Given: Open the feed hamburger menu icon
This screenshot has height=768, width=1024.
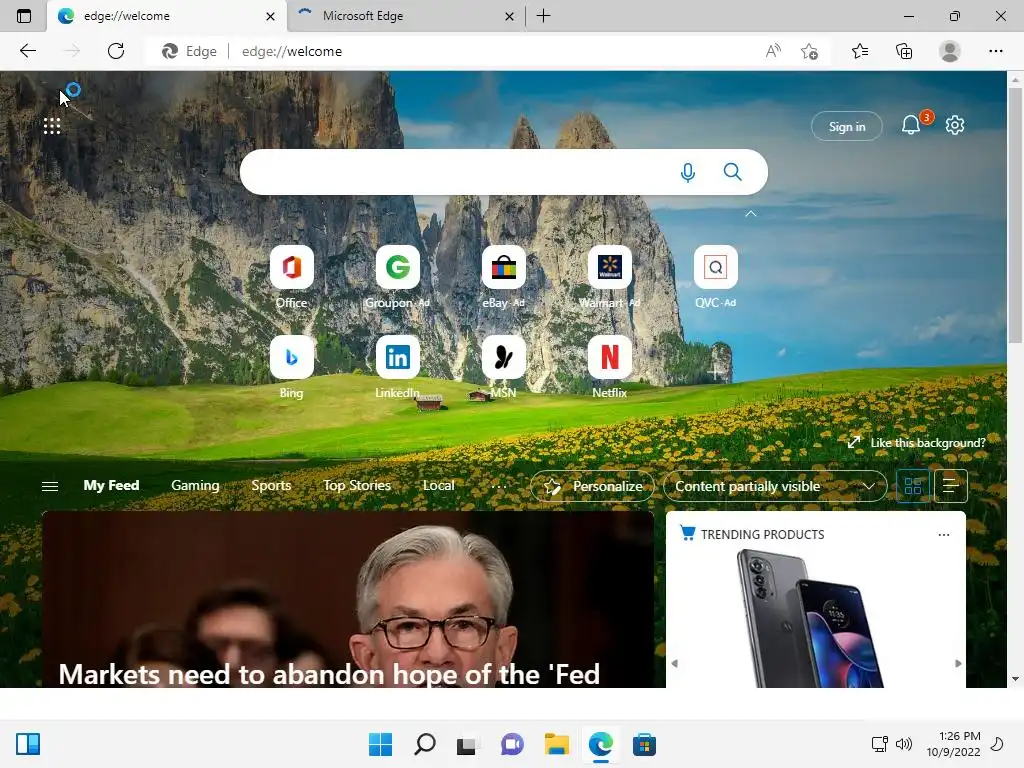Looking at the screenshot, I should point(50,487).
